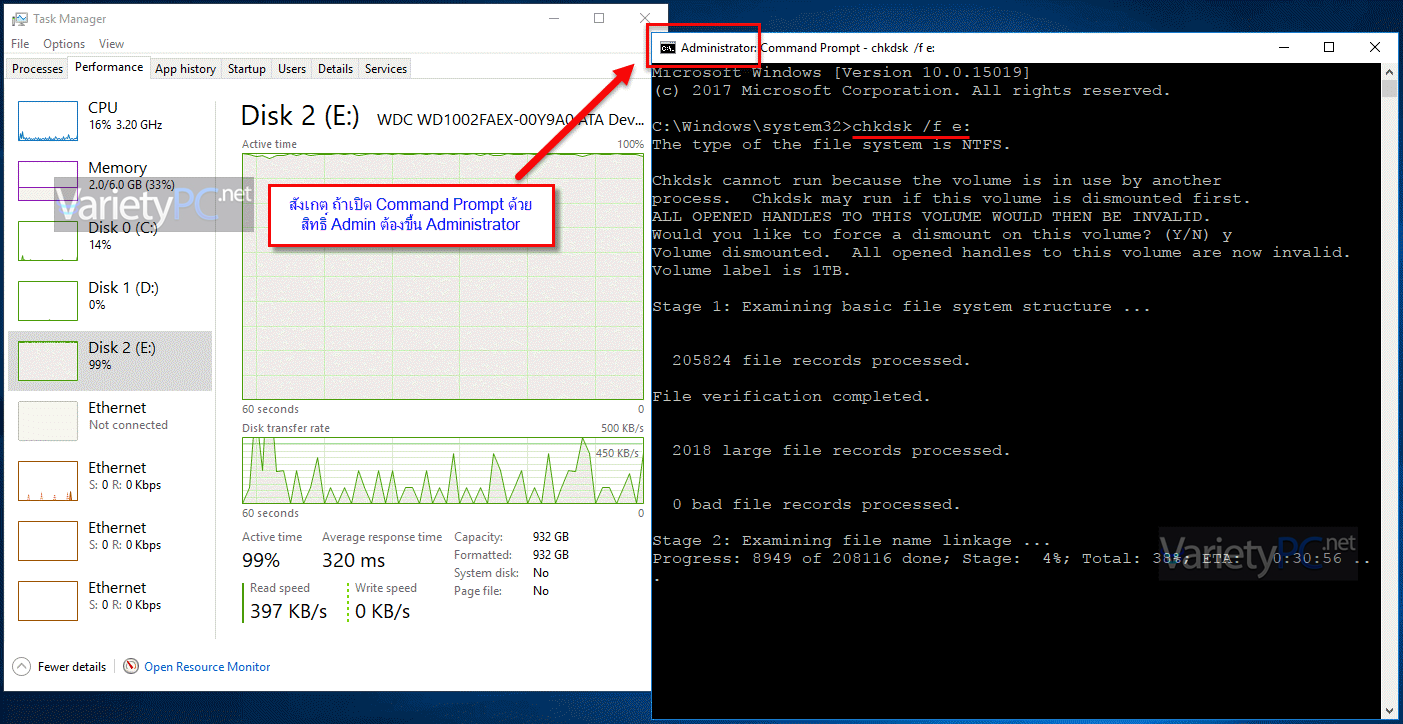This screenshot has width=1403, height=724.
Task: Select the CPU usage graph thumbnail
Action: [48, 121]
